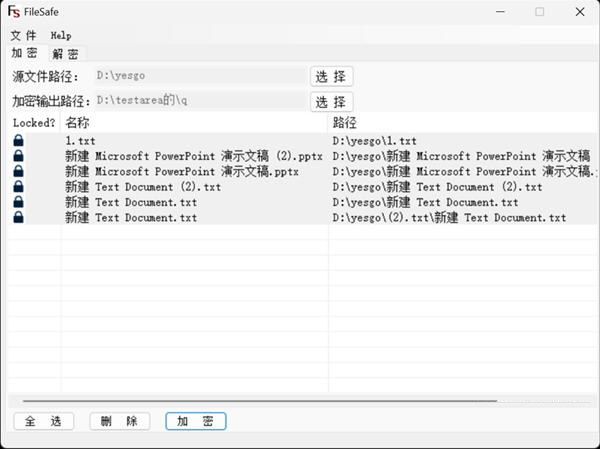Click lock icon beside 新建 Text Document (2).txt
600x449 pixels.
[18, 187]
